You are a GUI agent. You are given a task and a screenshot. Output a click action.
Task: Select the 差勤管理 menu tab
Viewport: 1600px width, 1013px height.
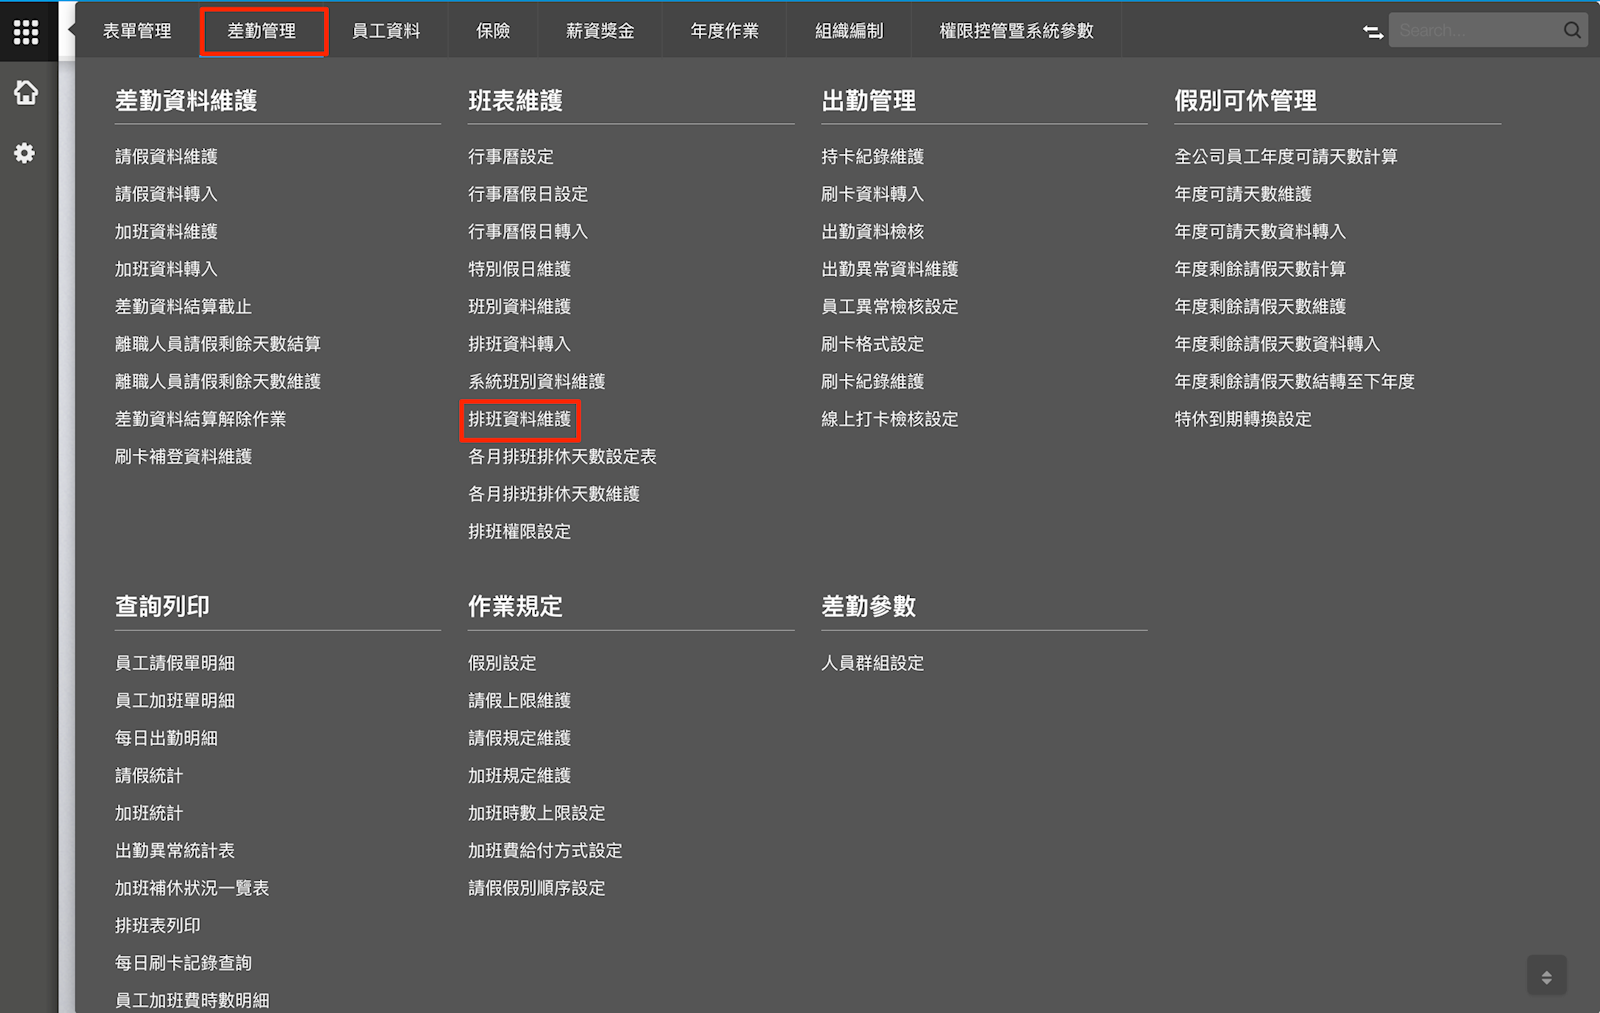click(x=262, y=31)
